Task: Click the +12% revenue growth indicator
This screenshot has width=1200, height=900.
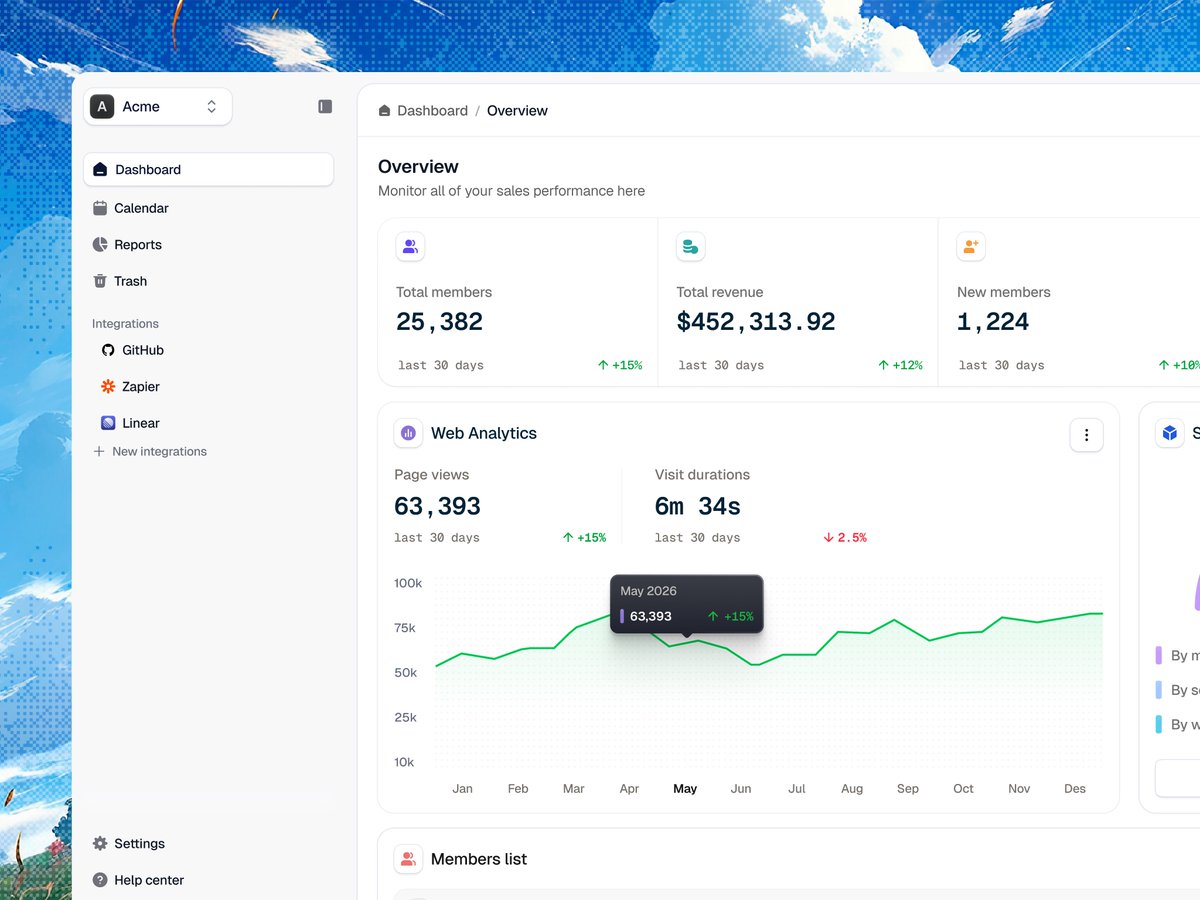Action: point(900,366)
